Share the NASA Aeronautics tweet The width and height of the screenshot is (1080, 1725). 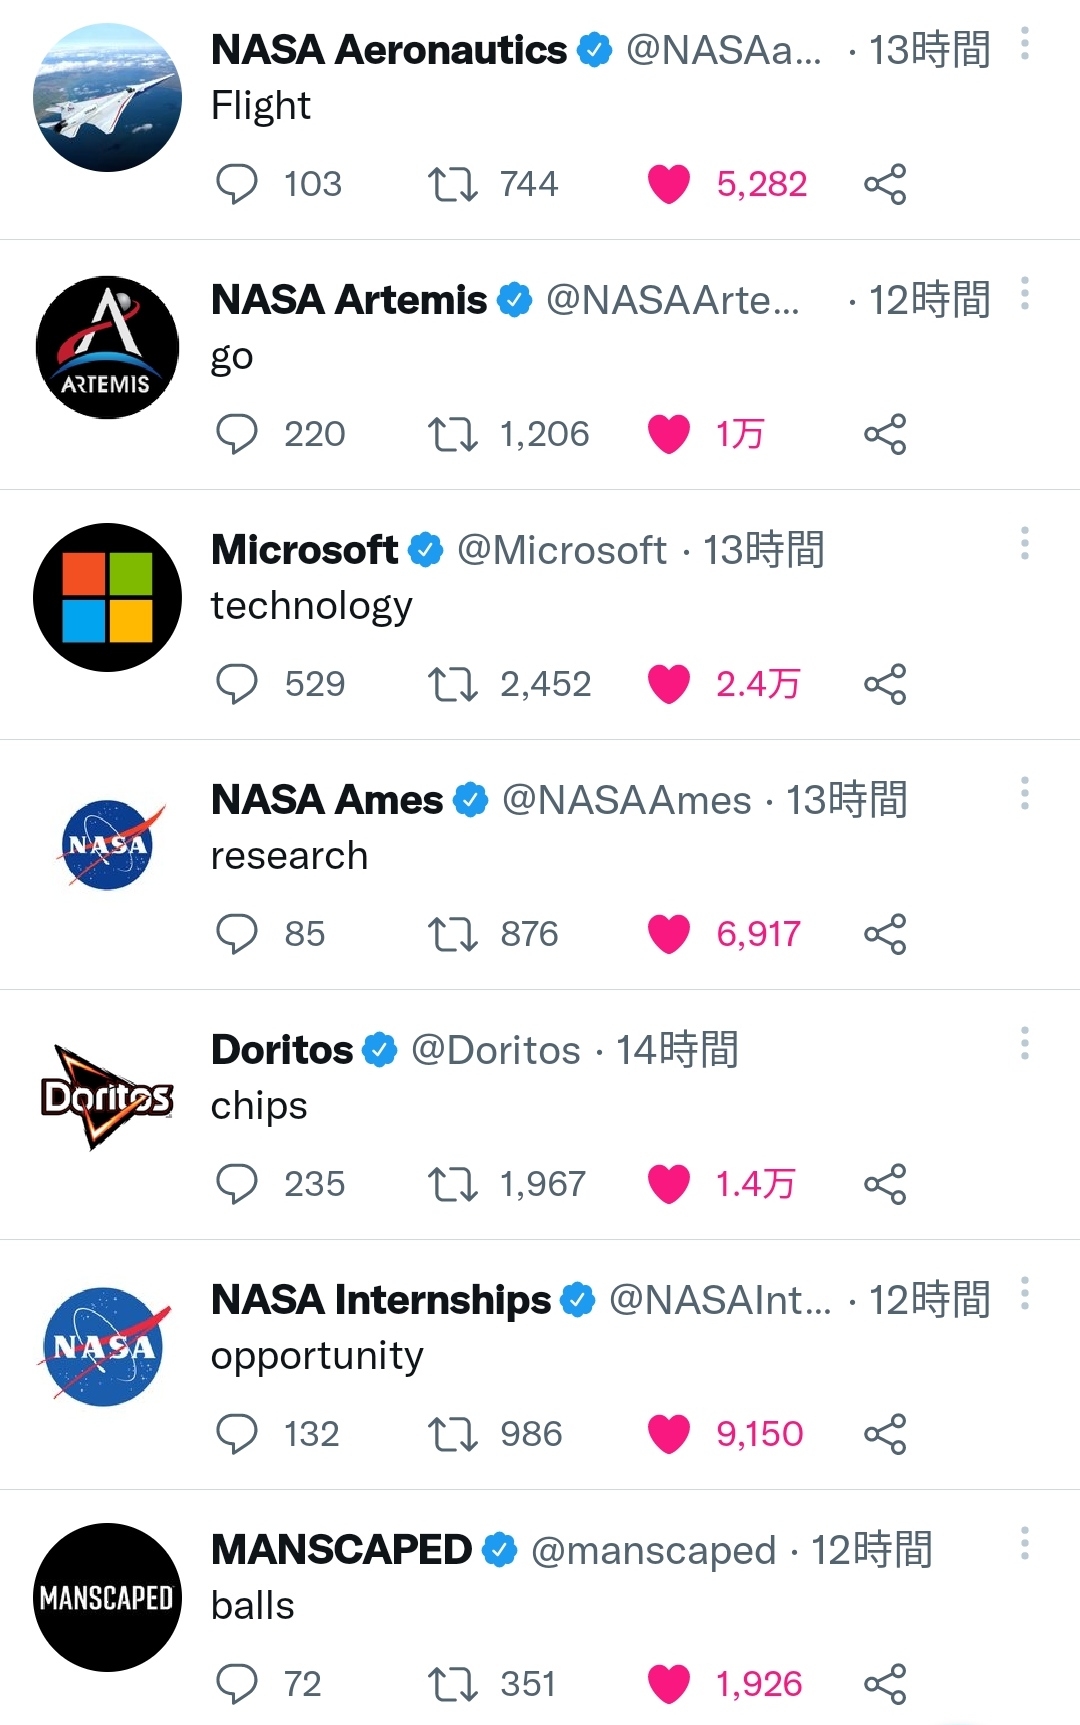coord(885,184)
